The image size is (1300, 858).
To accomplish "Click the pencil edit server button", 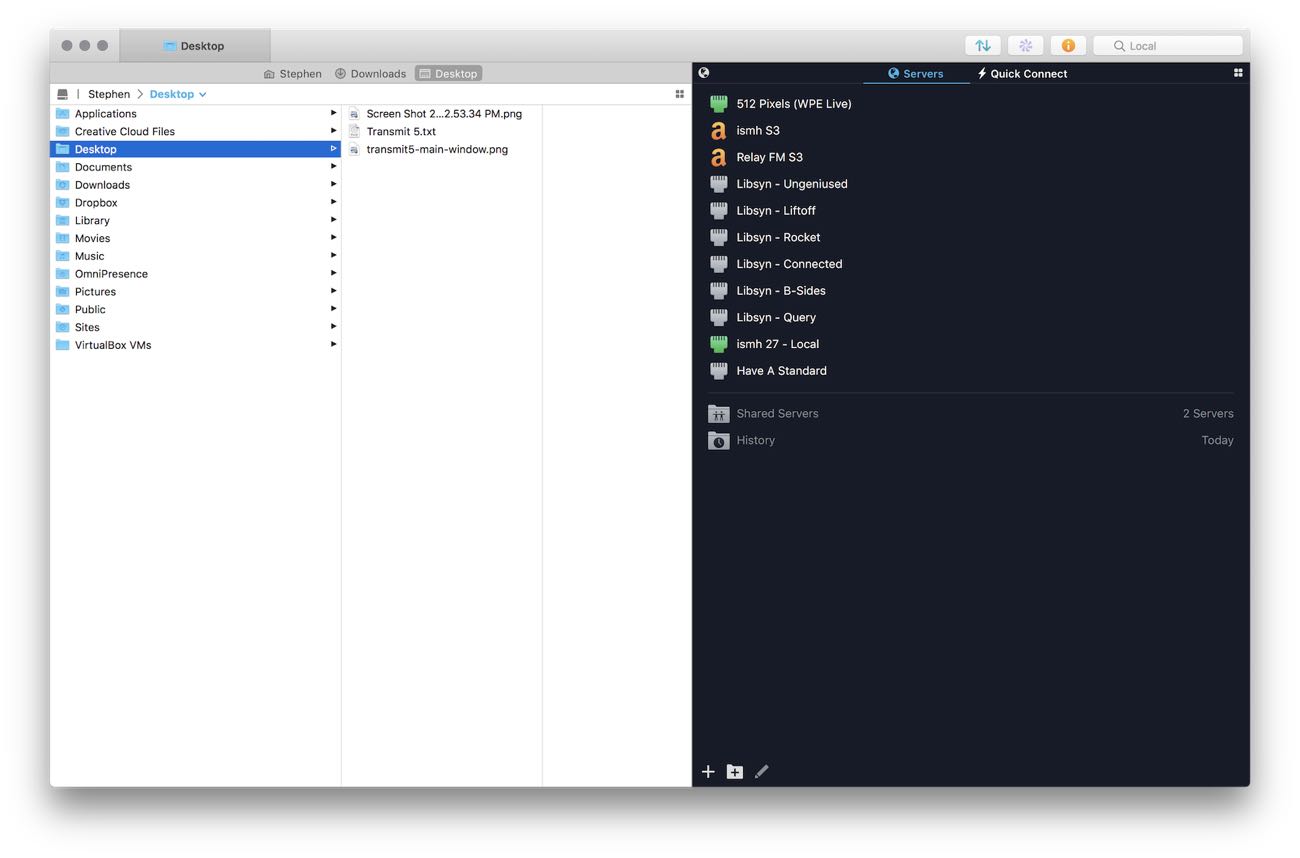I will [x=762, y=772].
